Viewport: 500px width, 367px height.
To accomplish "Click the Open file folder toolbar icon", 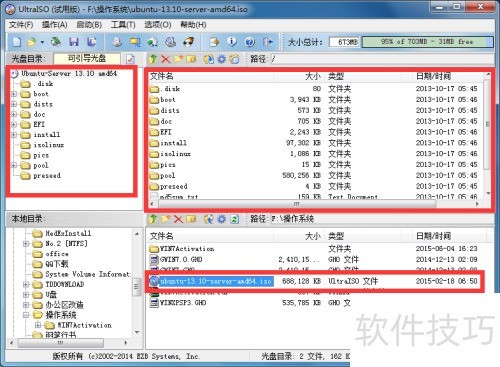I will pyautogui.click(x=32, y=42).
